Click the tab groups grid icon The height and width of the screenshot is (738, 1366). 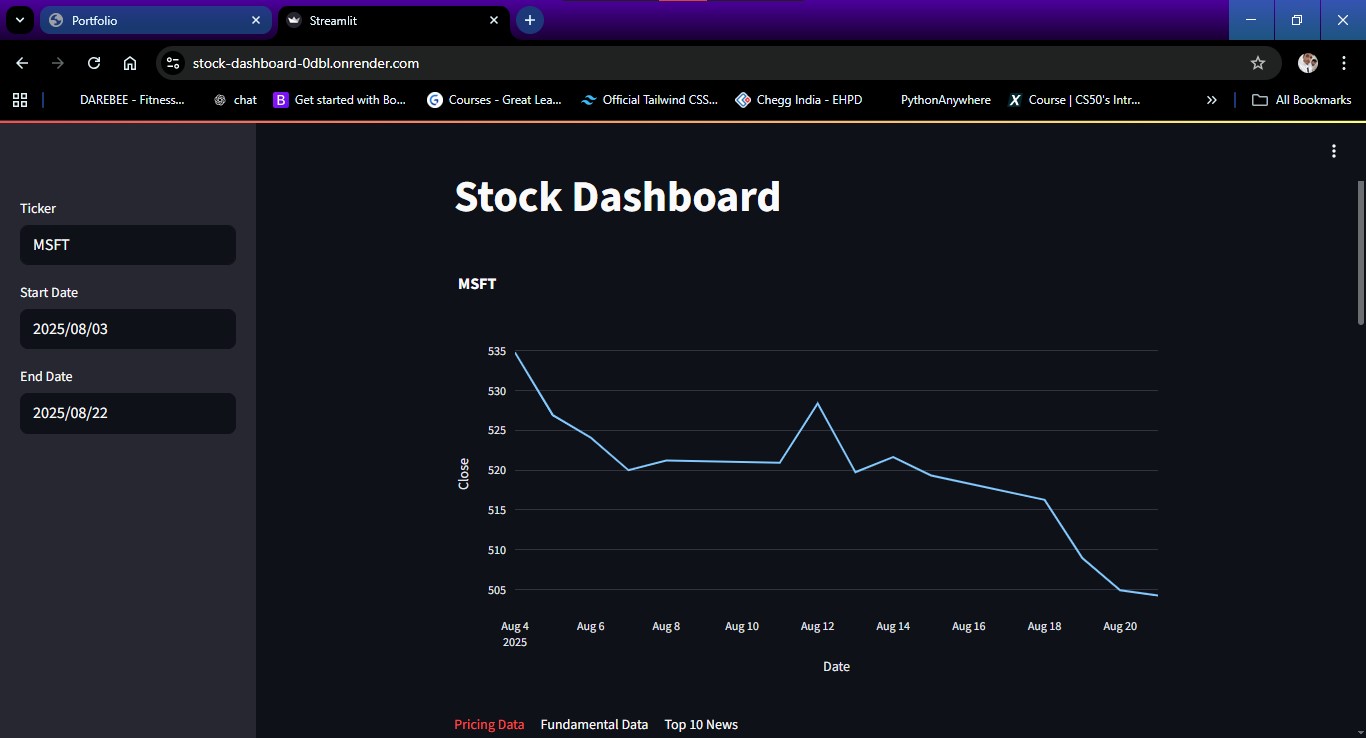pos(20,99)
